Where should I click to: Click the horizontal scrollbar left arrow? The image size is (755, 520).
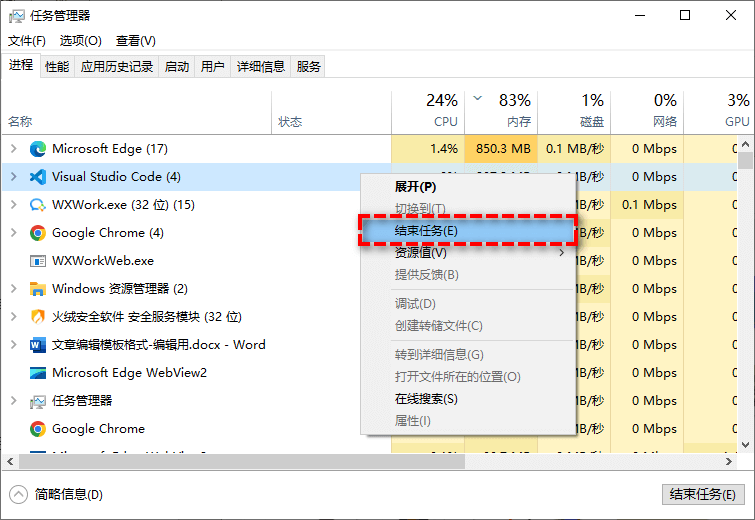pos(10,461)
